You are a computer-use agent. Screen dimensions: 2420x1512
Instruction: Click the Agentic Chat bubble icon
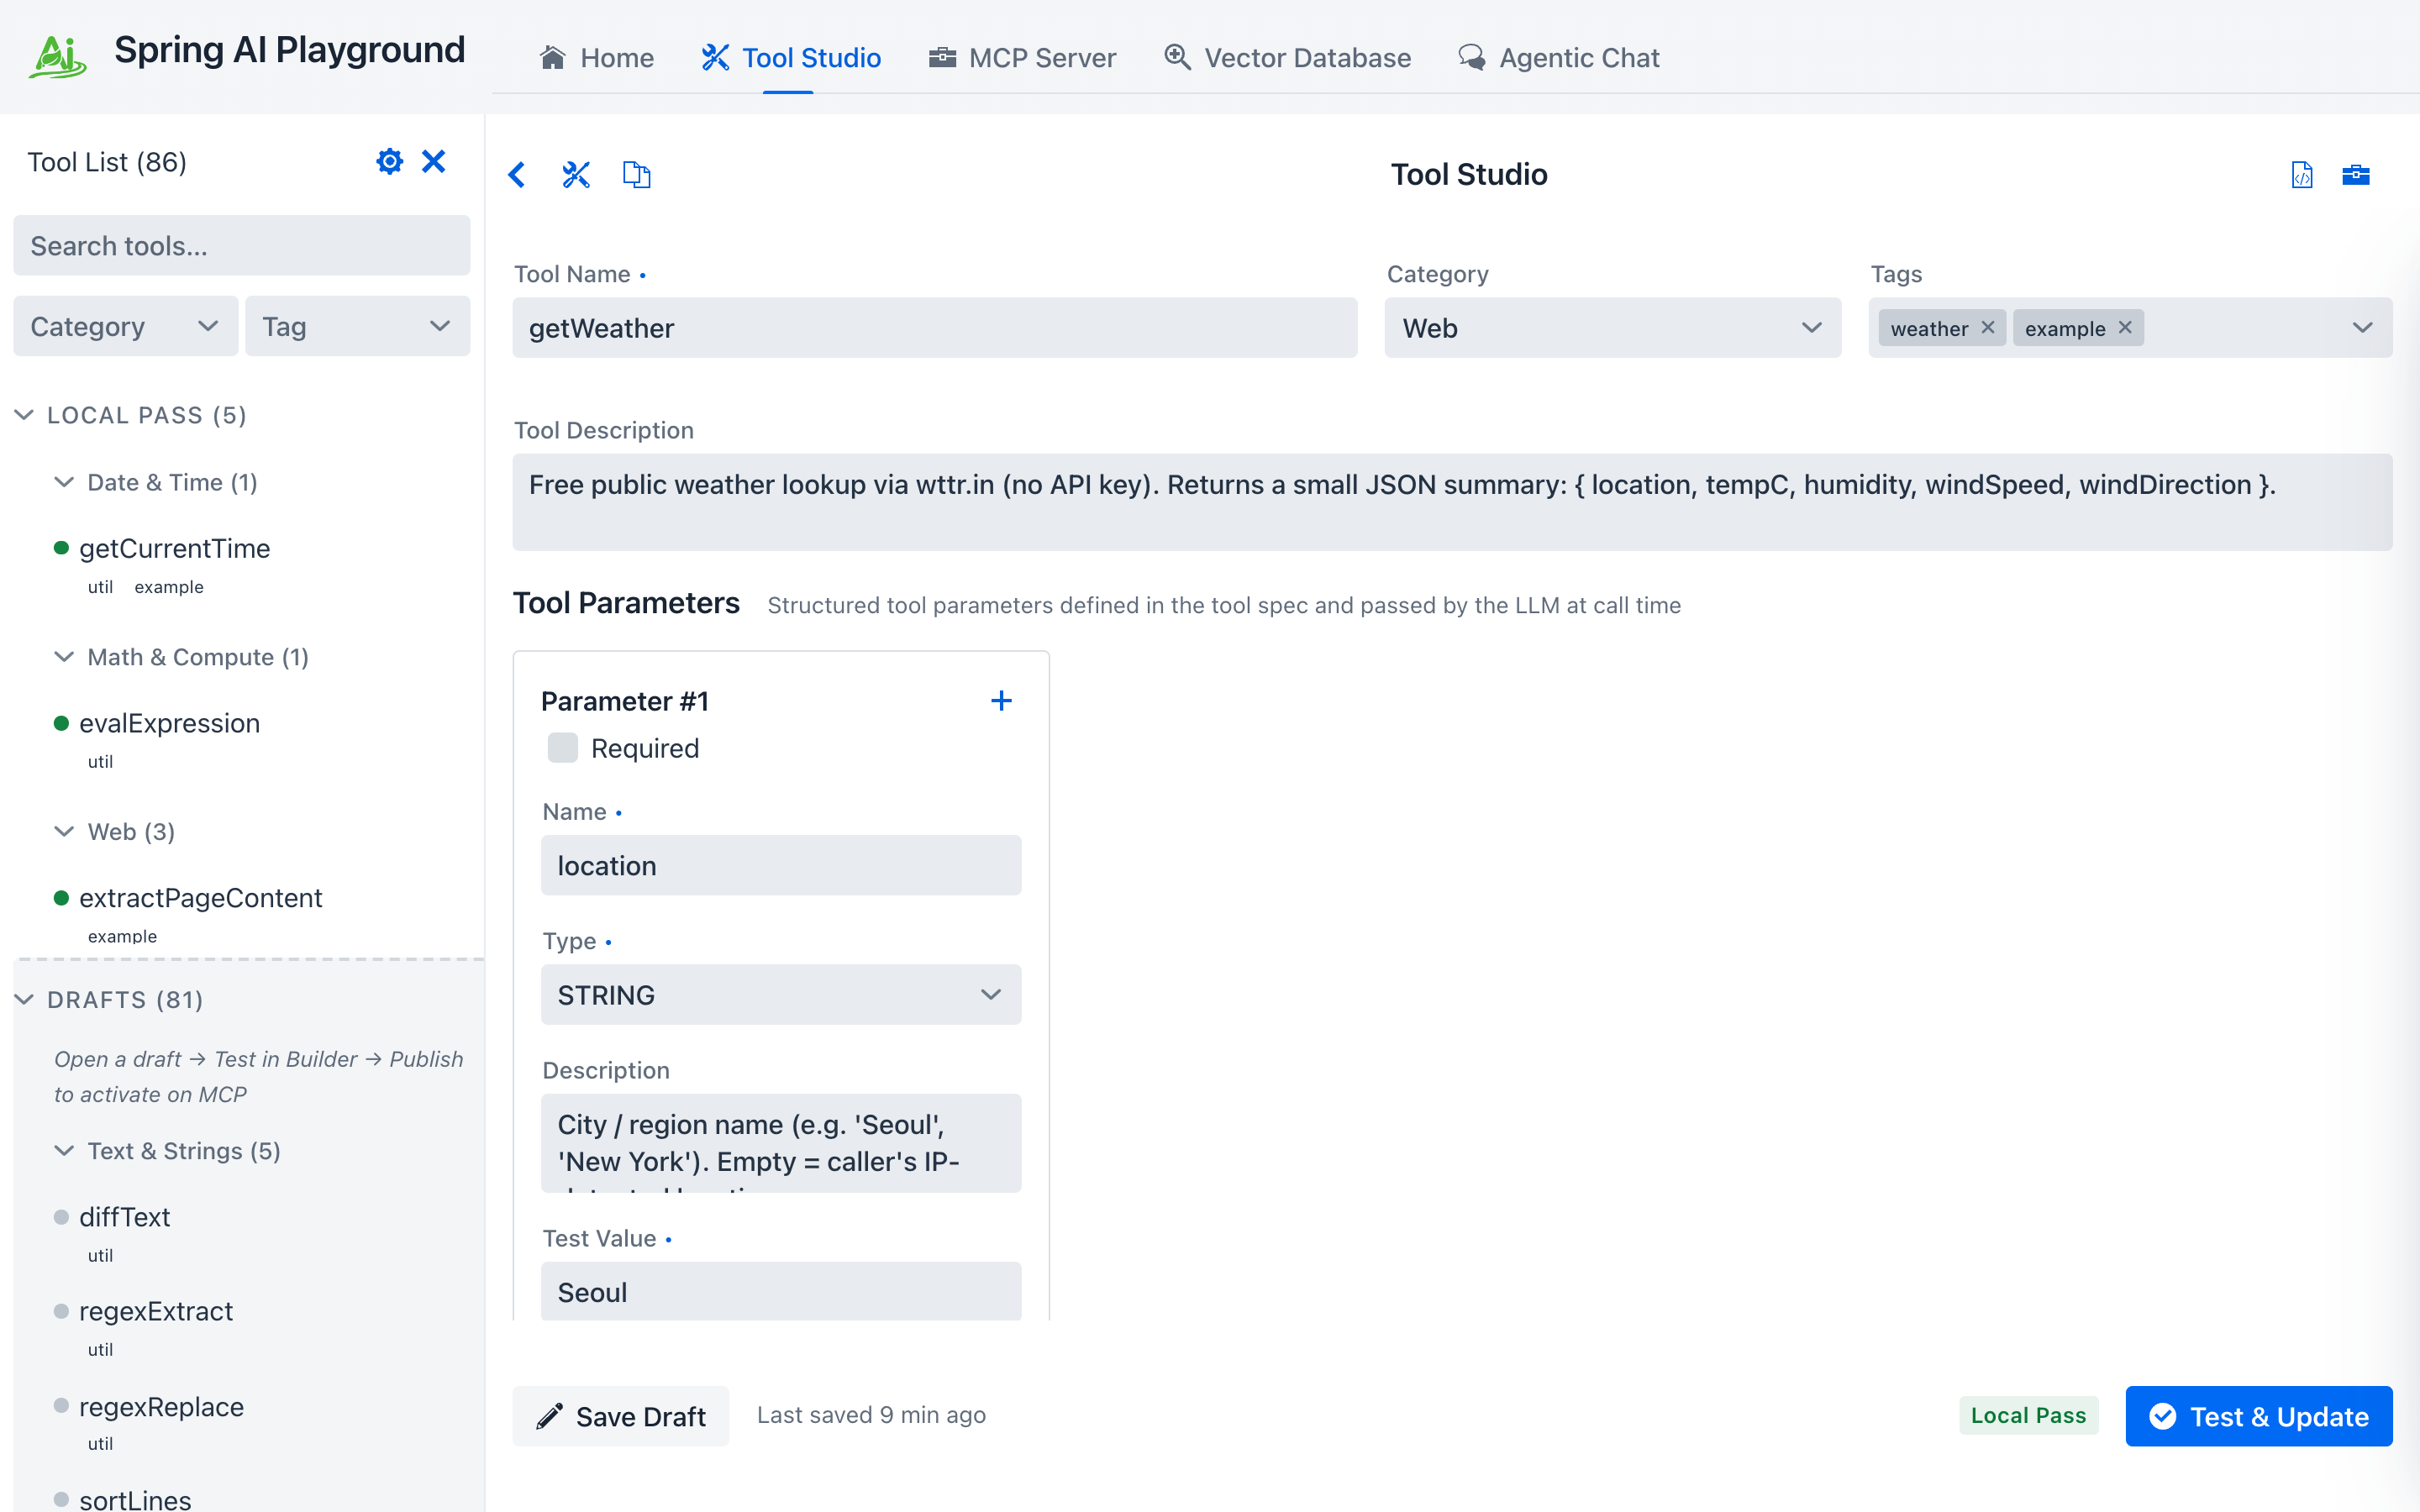tap(1471, 57)
